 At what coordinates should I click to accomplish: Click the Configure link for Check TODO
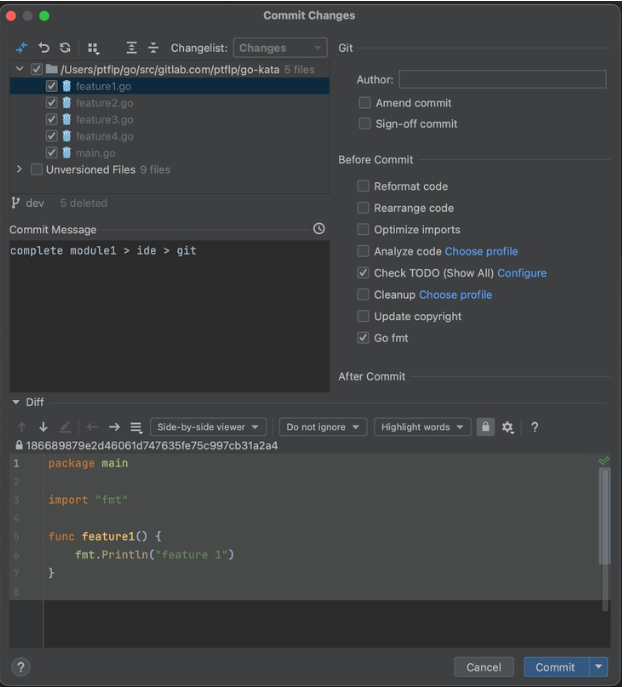pos(522,273)
